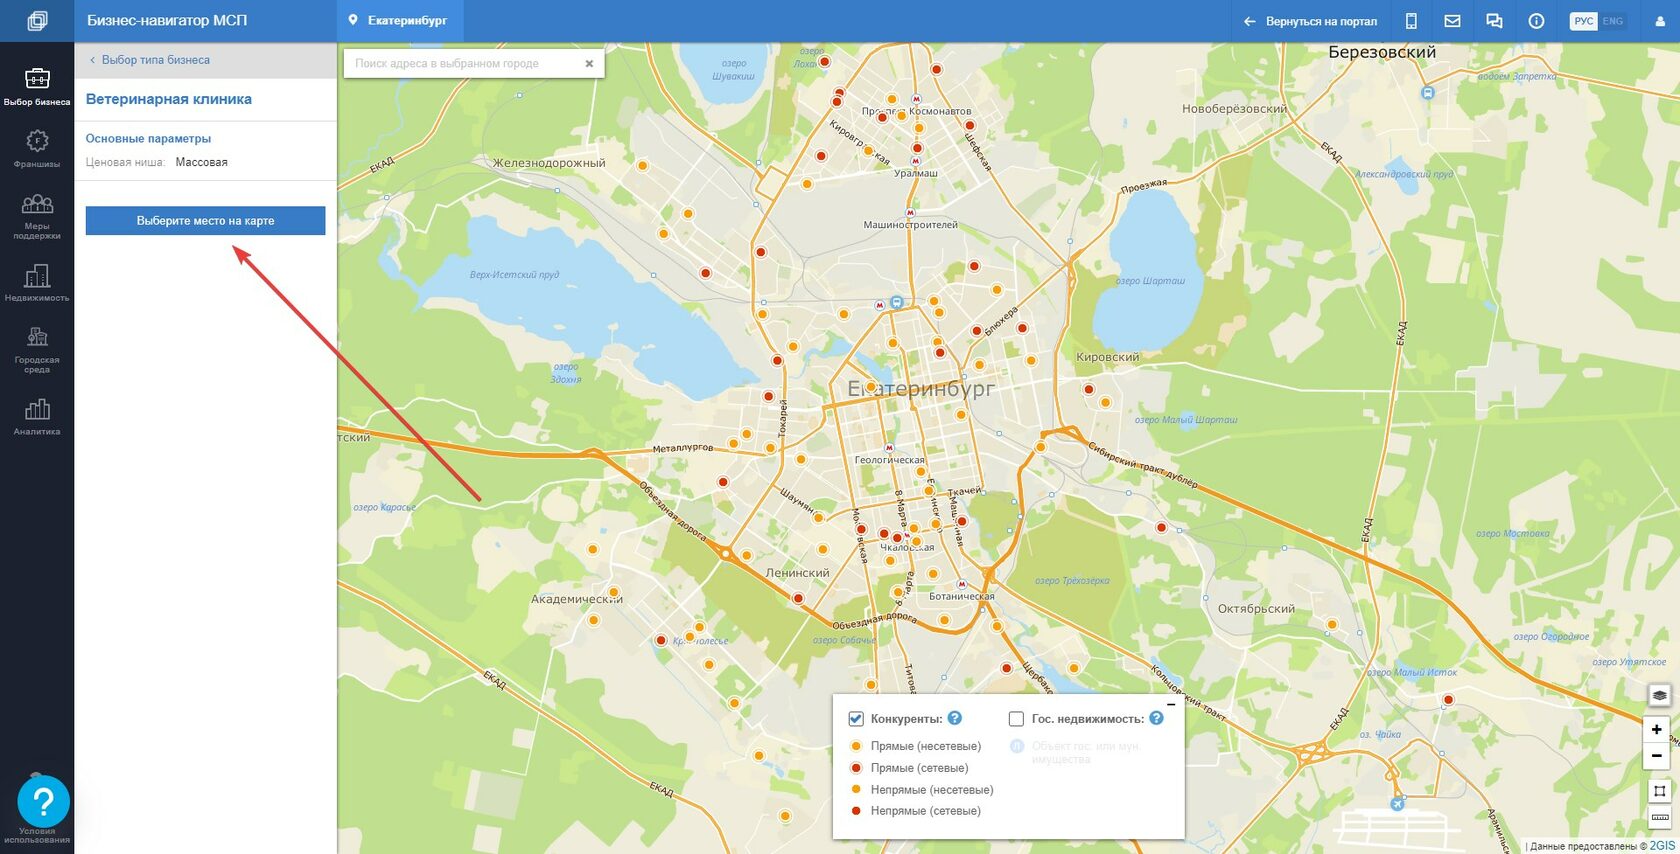1680x854 pixels.
Task: Minimize the map legend panel
Action: coord(1171,705)
